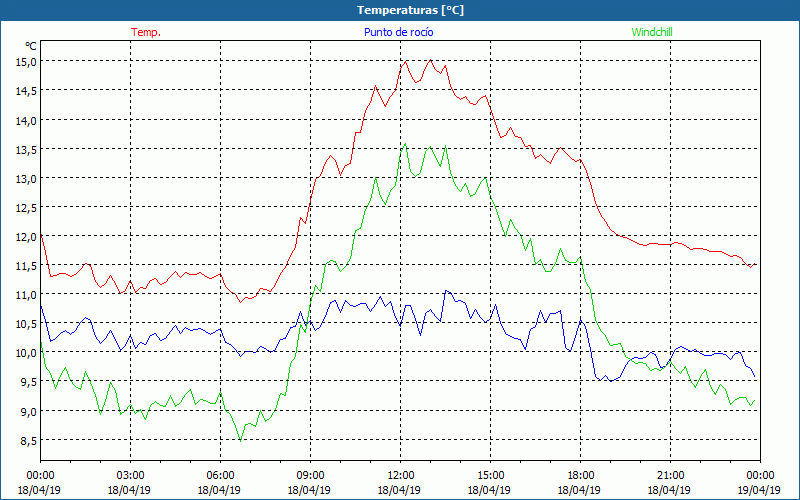Viewport: 800px width, 500px height.
Task: Click the '15:00' time axis label
Action: tap(490, 476)
